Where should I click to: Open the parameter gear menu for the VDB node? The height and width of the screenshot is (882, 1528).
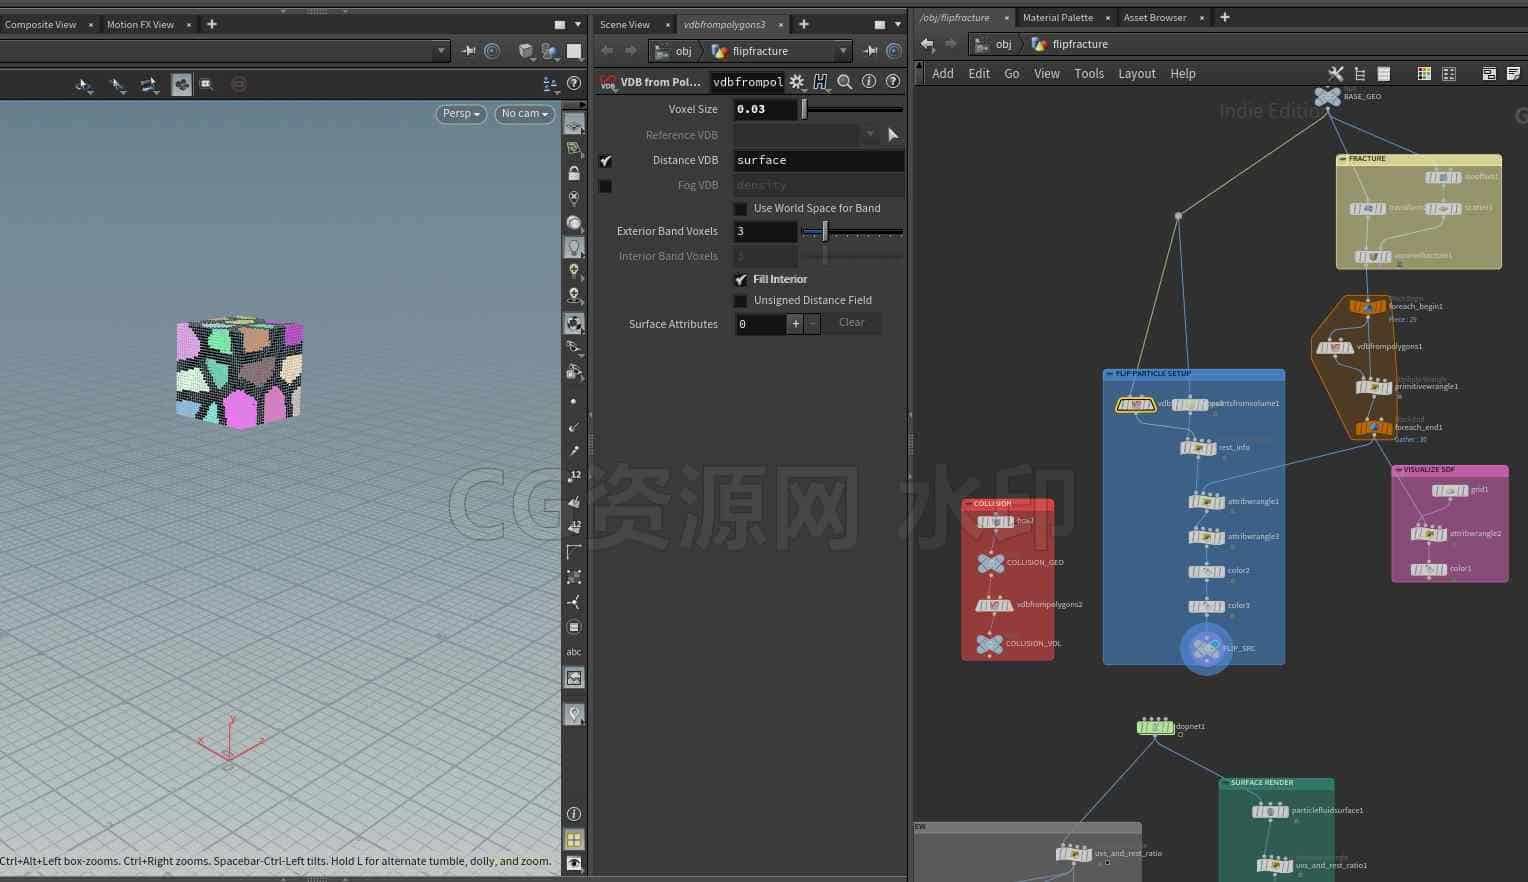pos(797,82)
